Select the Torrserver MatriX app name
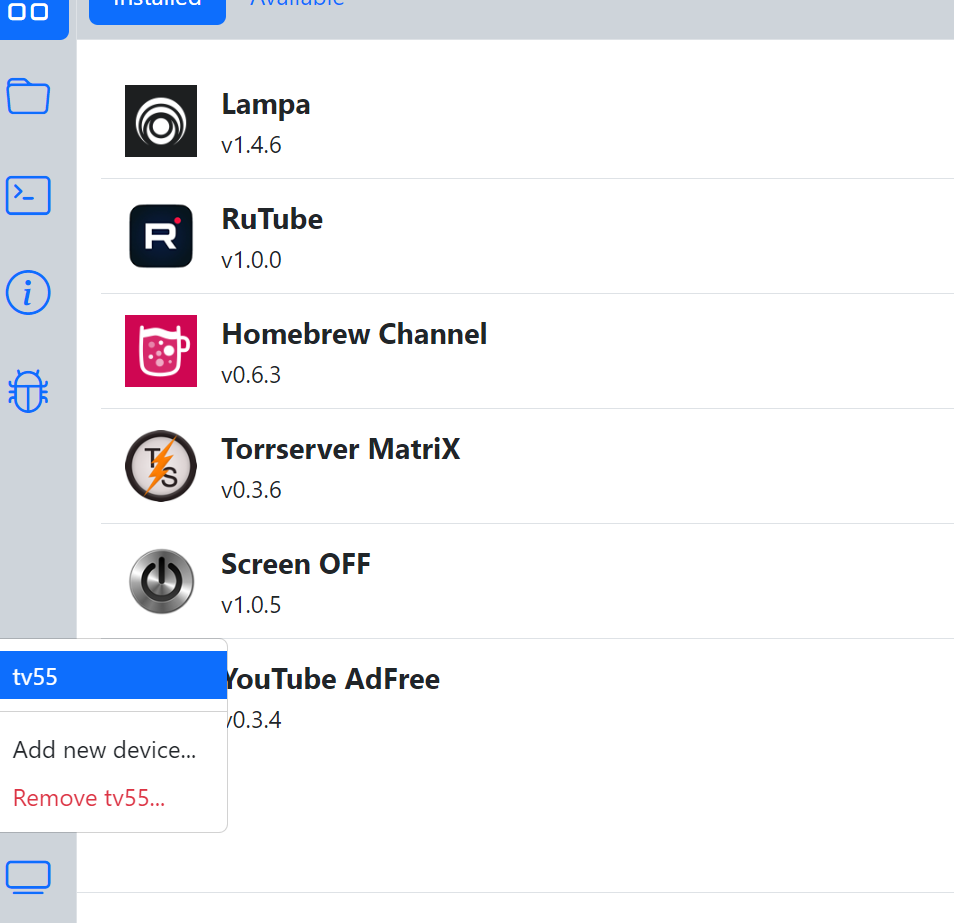Image resolution: width=954 pixels, height=923 pixels. click(341, 449)
